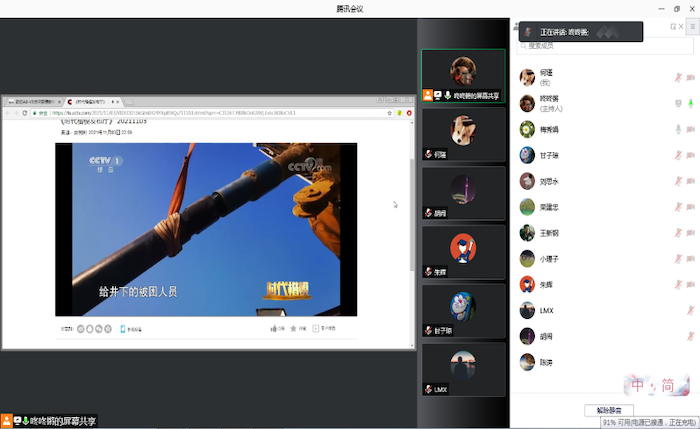Click orange user icon in bottom-left status bar
Image resolution: width=700 pixels, height=429 pixels.
click(7, 421)
